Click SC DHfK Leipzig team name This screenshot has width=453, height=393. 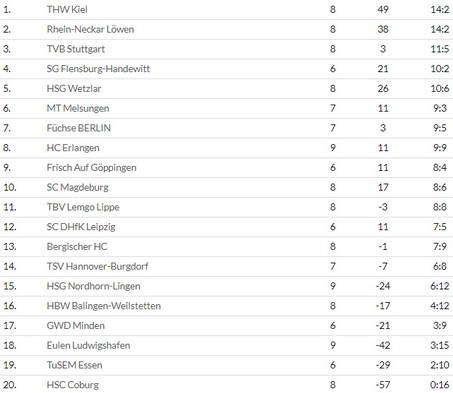[x=81, y=227]
